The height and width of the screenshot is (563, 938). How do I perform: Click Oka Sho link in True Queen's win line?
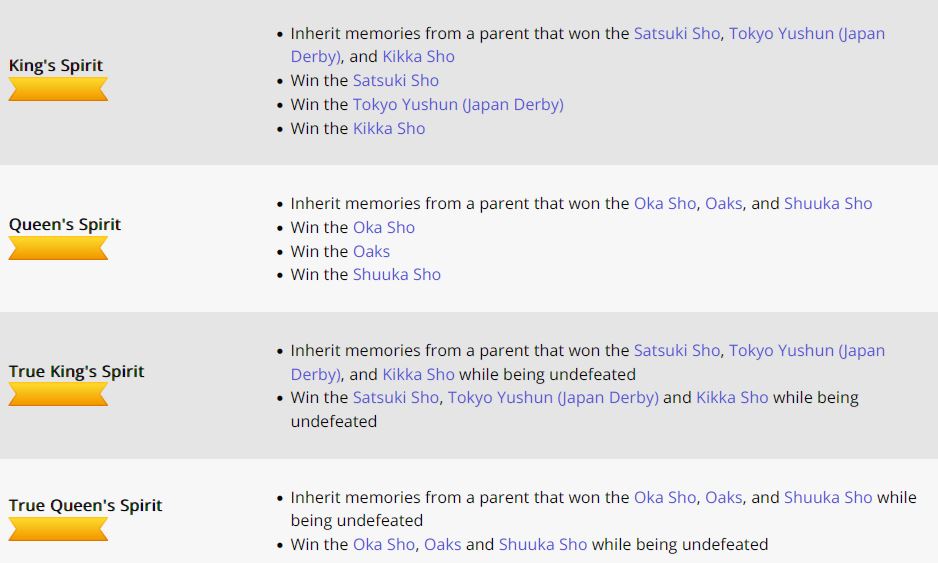coord(383,544)
